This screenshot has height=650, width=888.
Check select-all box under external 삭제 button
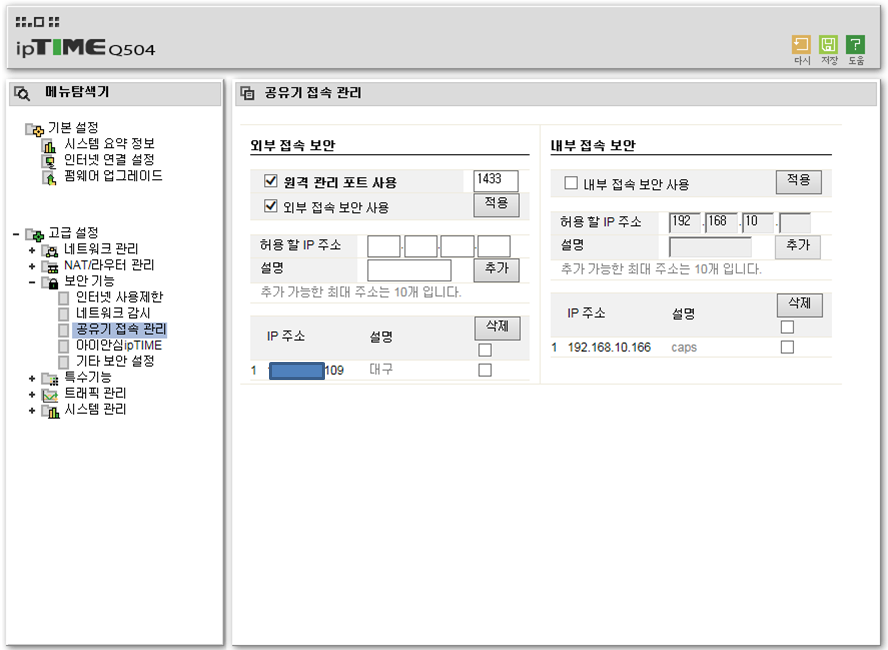[485, 350]
